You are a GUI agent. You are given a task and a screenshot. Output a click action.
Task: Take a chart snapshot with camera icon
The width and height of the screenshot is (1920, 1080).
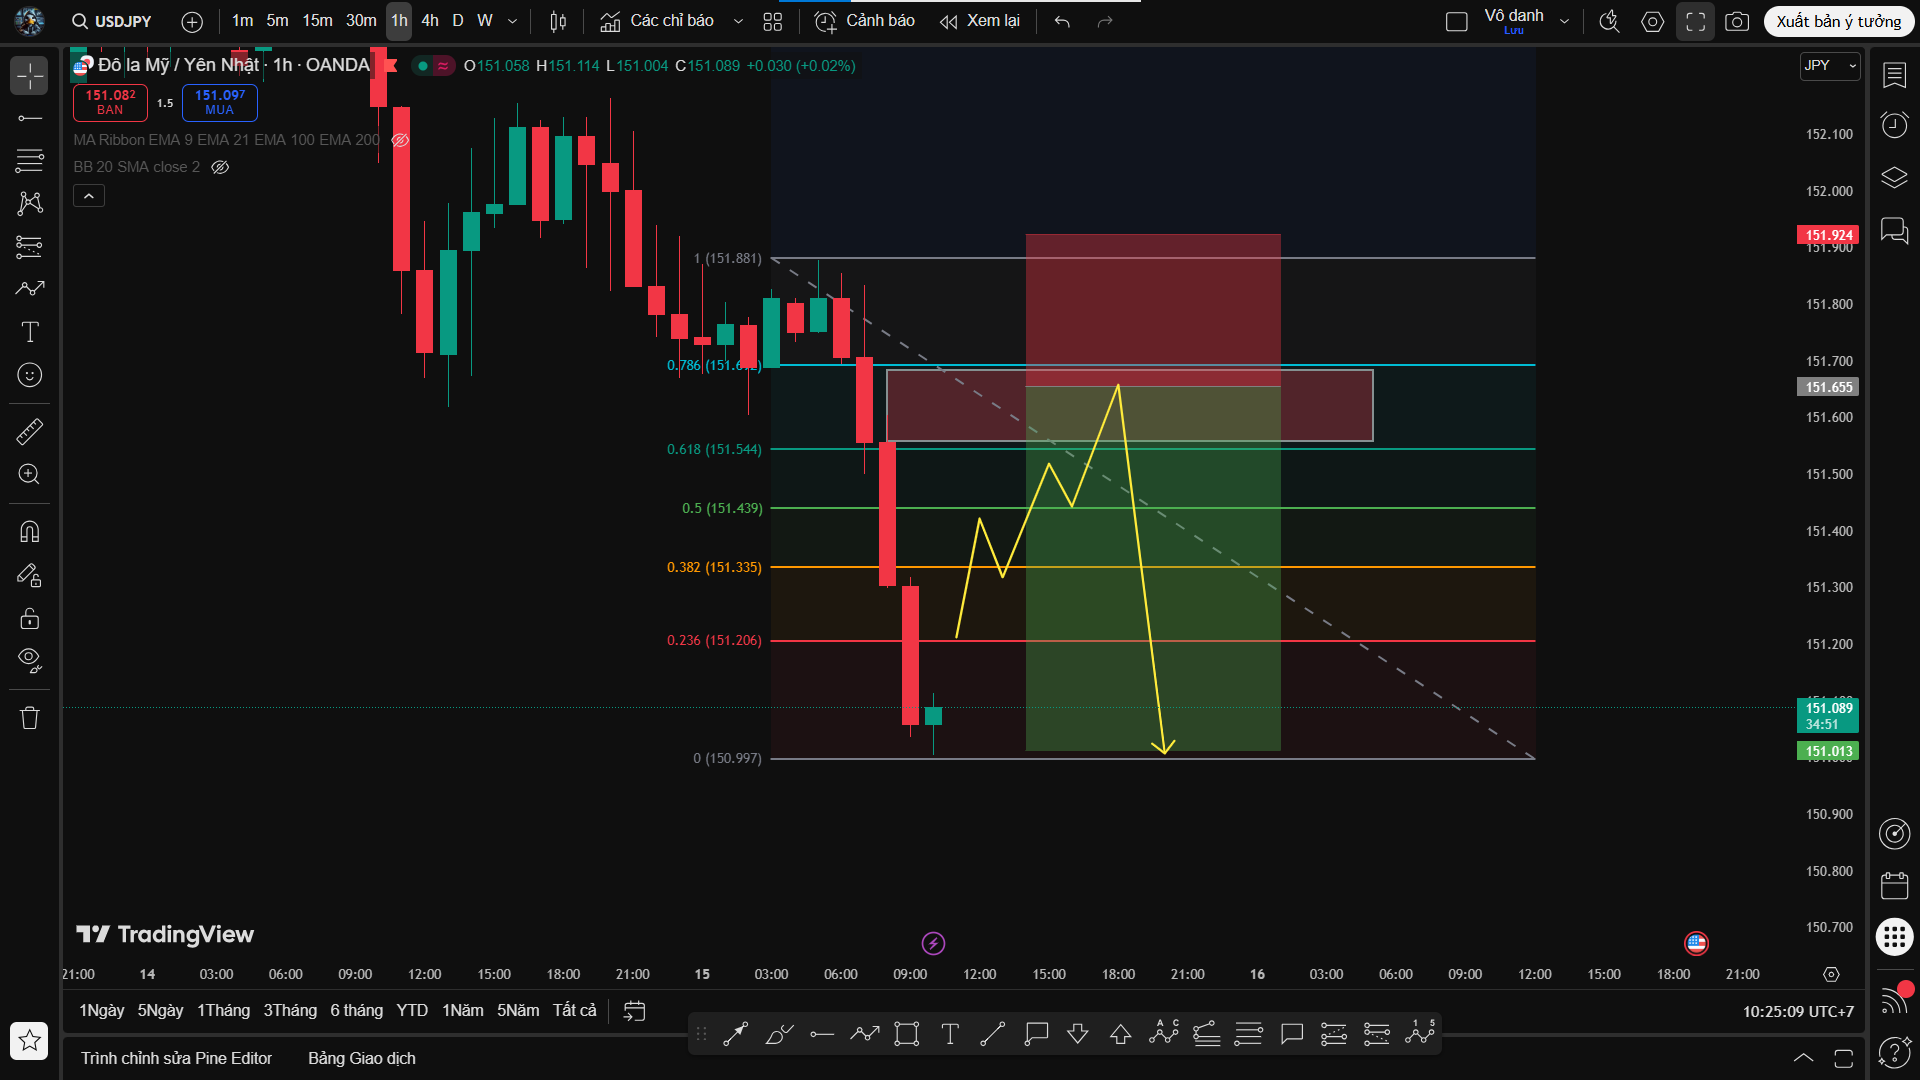coord(1737,21)
